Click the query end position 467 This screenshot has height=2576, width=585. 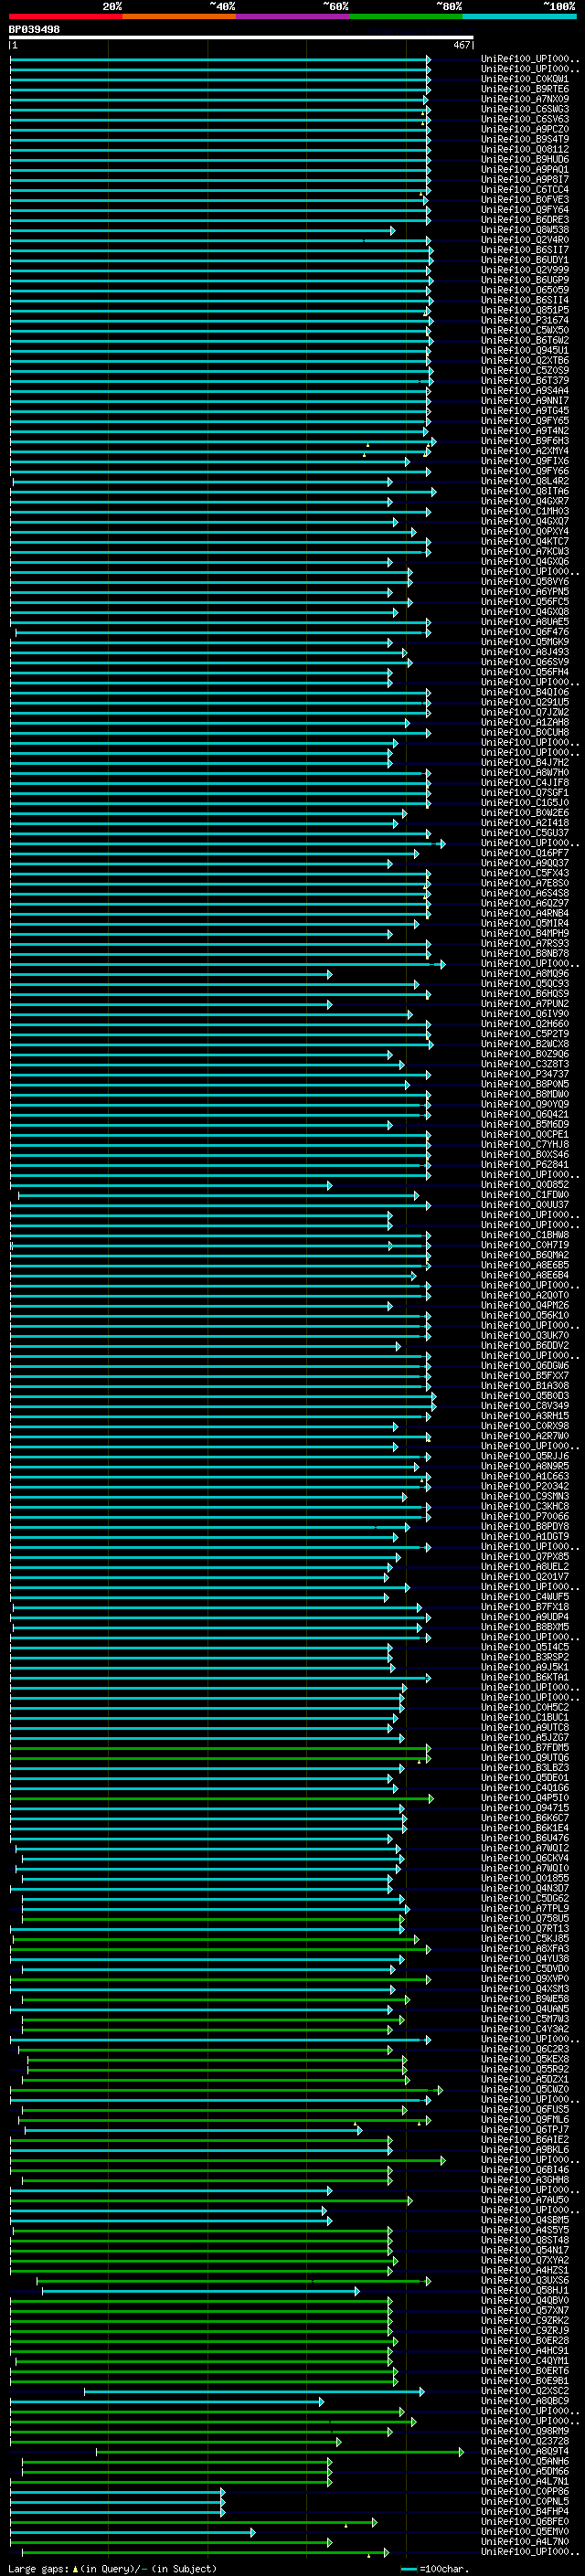tap(461, 45)
